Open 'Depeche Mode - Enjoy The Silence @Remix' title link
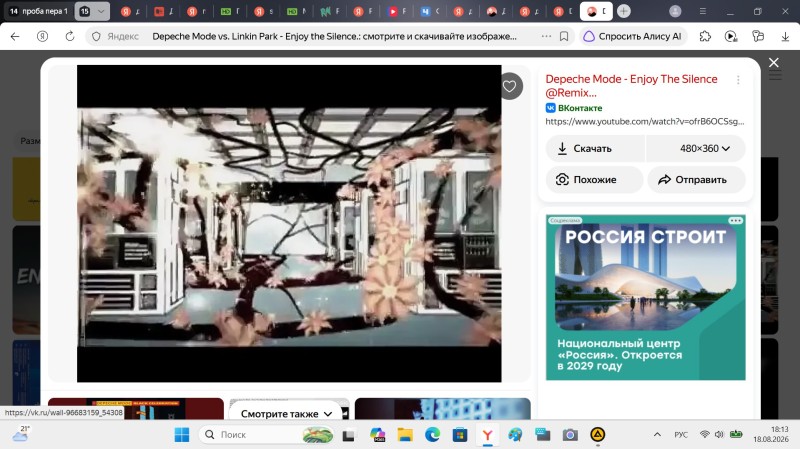The image size is (800, 449). point(631,86)
